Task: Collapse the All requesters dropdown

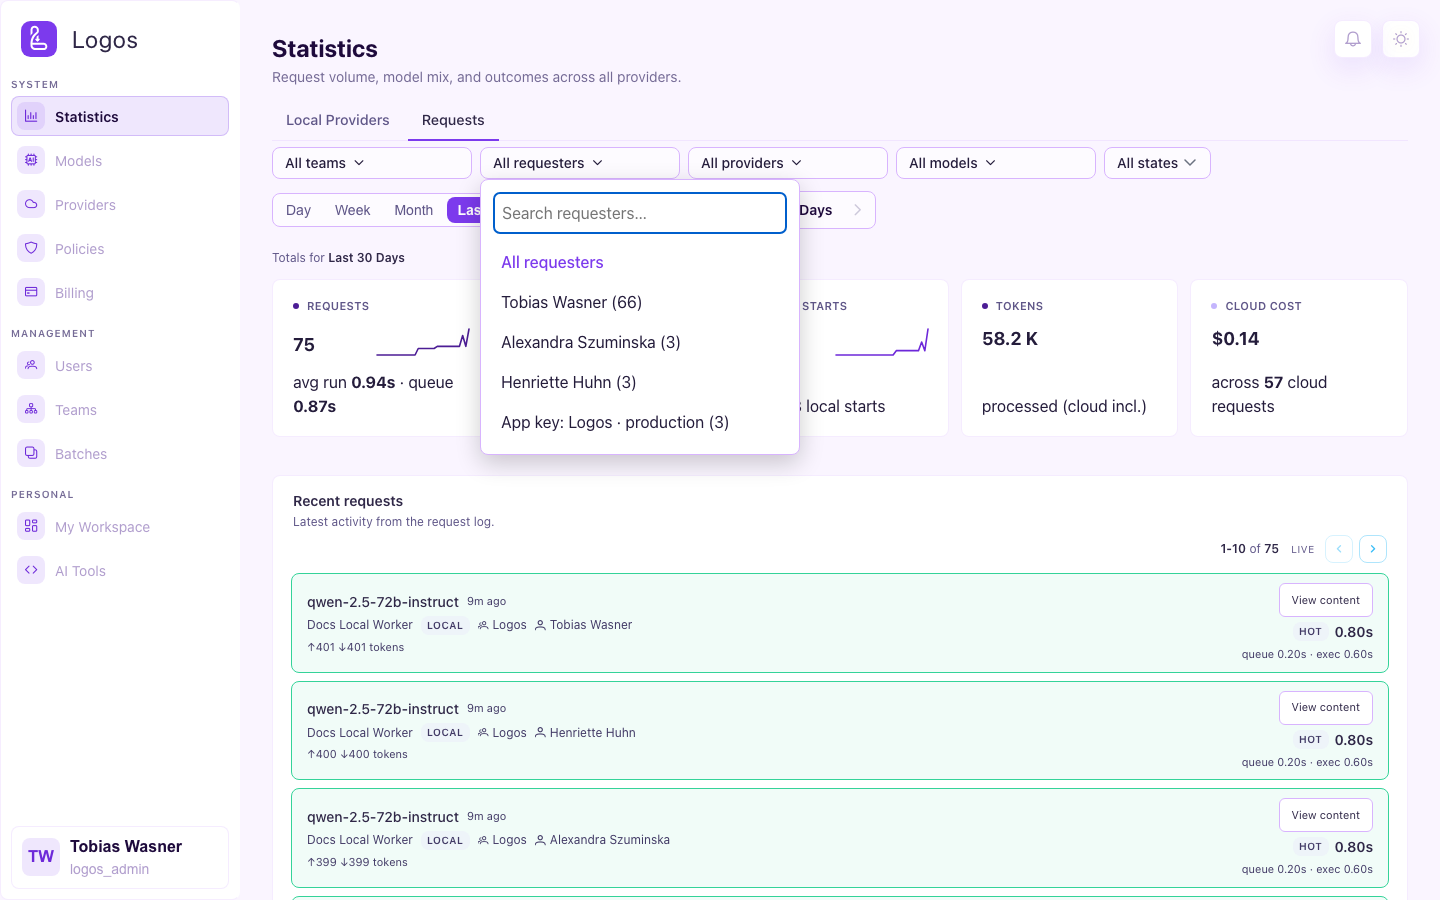Action: click(x=580, y=163)
